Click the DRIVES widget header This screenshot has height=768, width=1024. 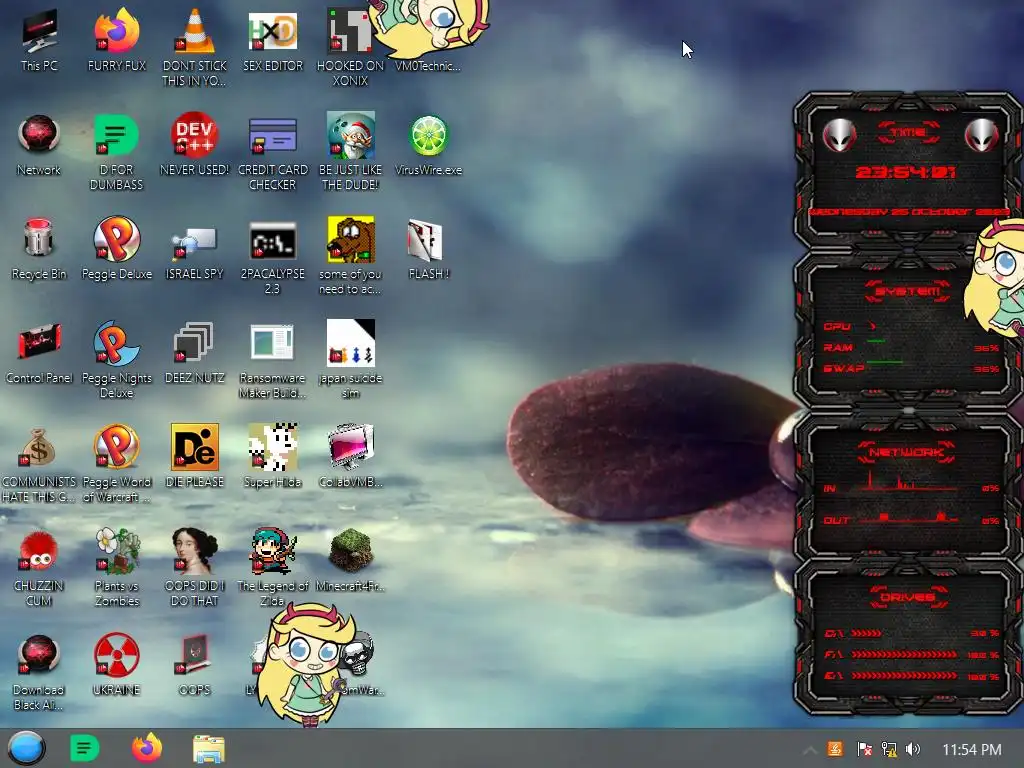[908, 597]
